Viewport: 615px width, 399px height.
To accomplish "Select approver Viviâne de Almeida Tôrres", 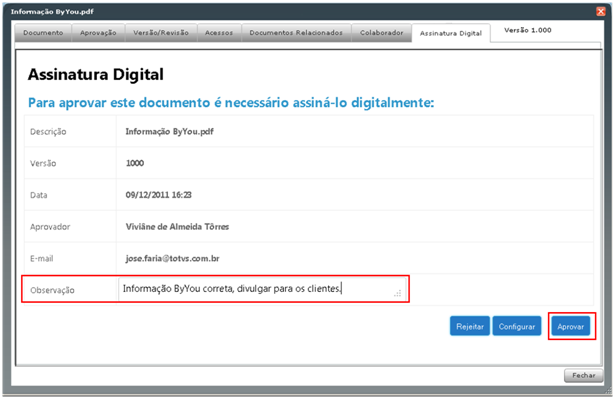I will pyautogui.click(x=177, y=227).
